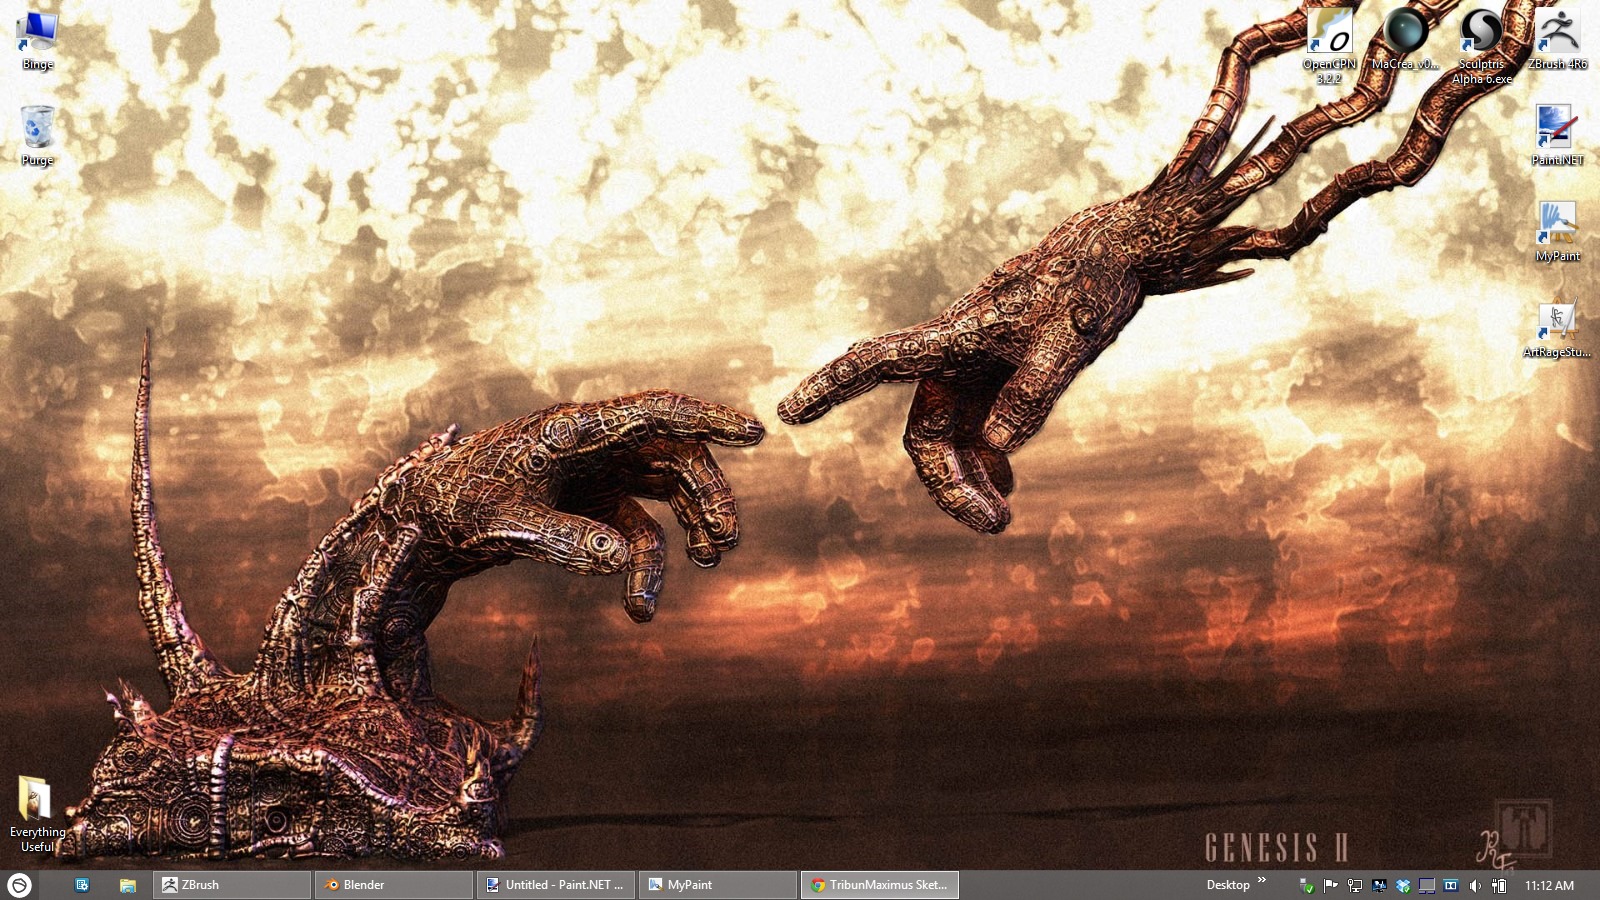Click the monitor graphics tray icon
The width and height of the screenshot is (1600, 900).
tap(1379, 885)
